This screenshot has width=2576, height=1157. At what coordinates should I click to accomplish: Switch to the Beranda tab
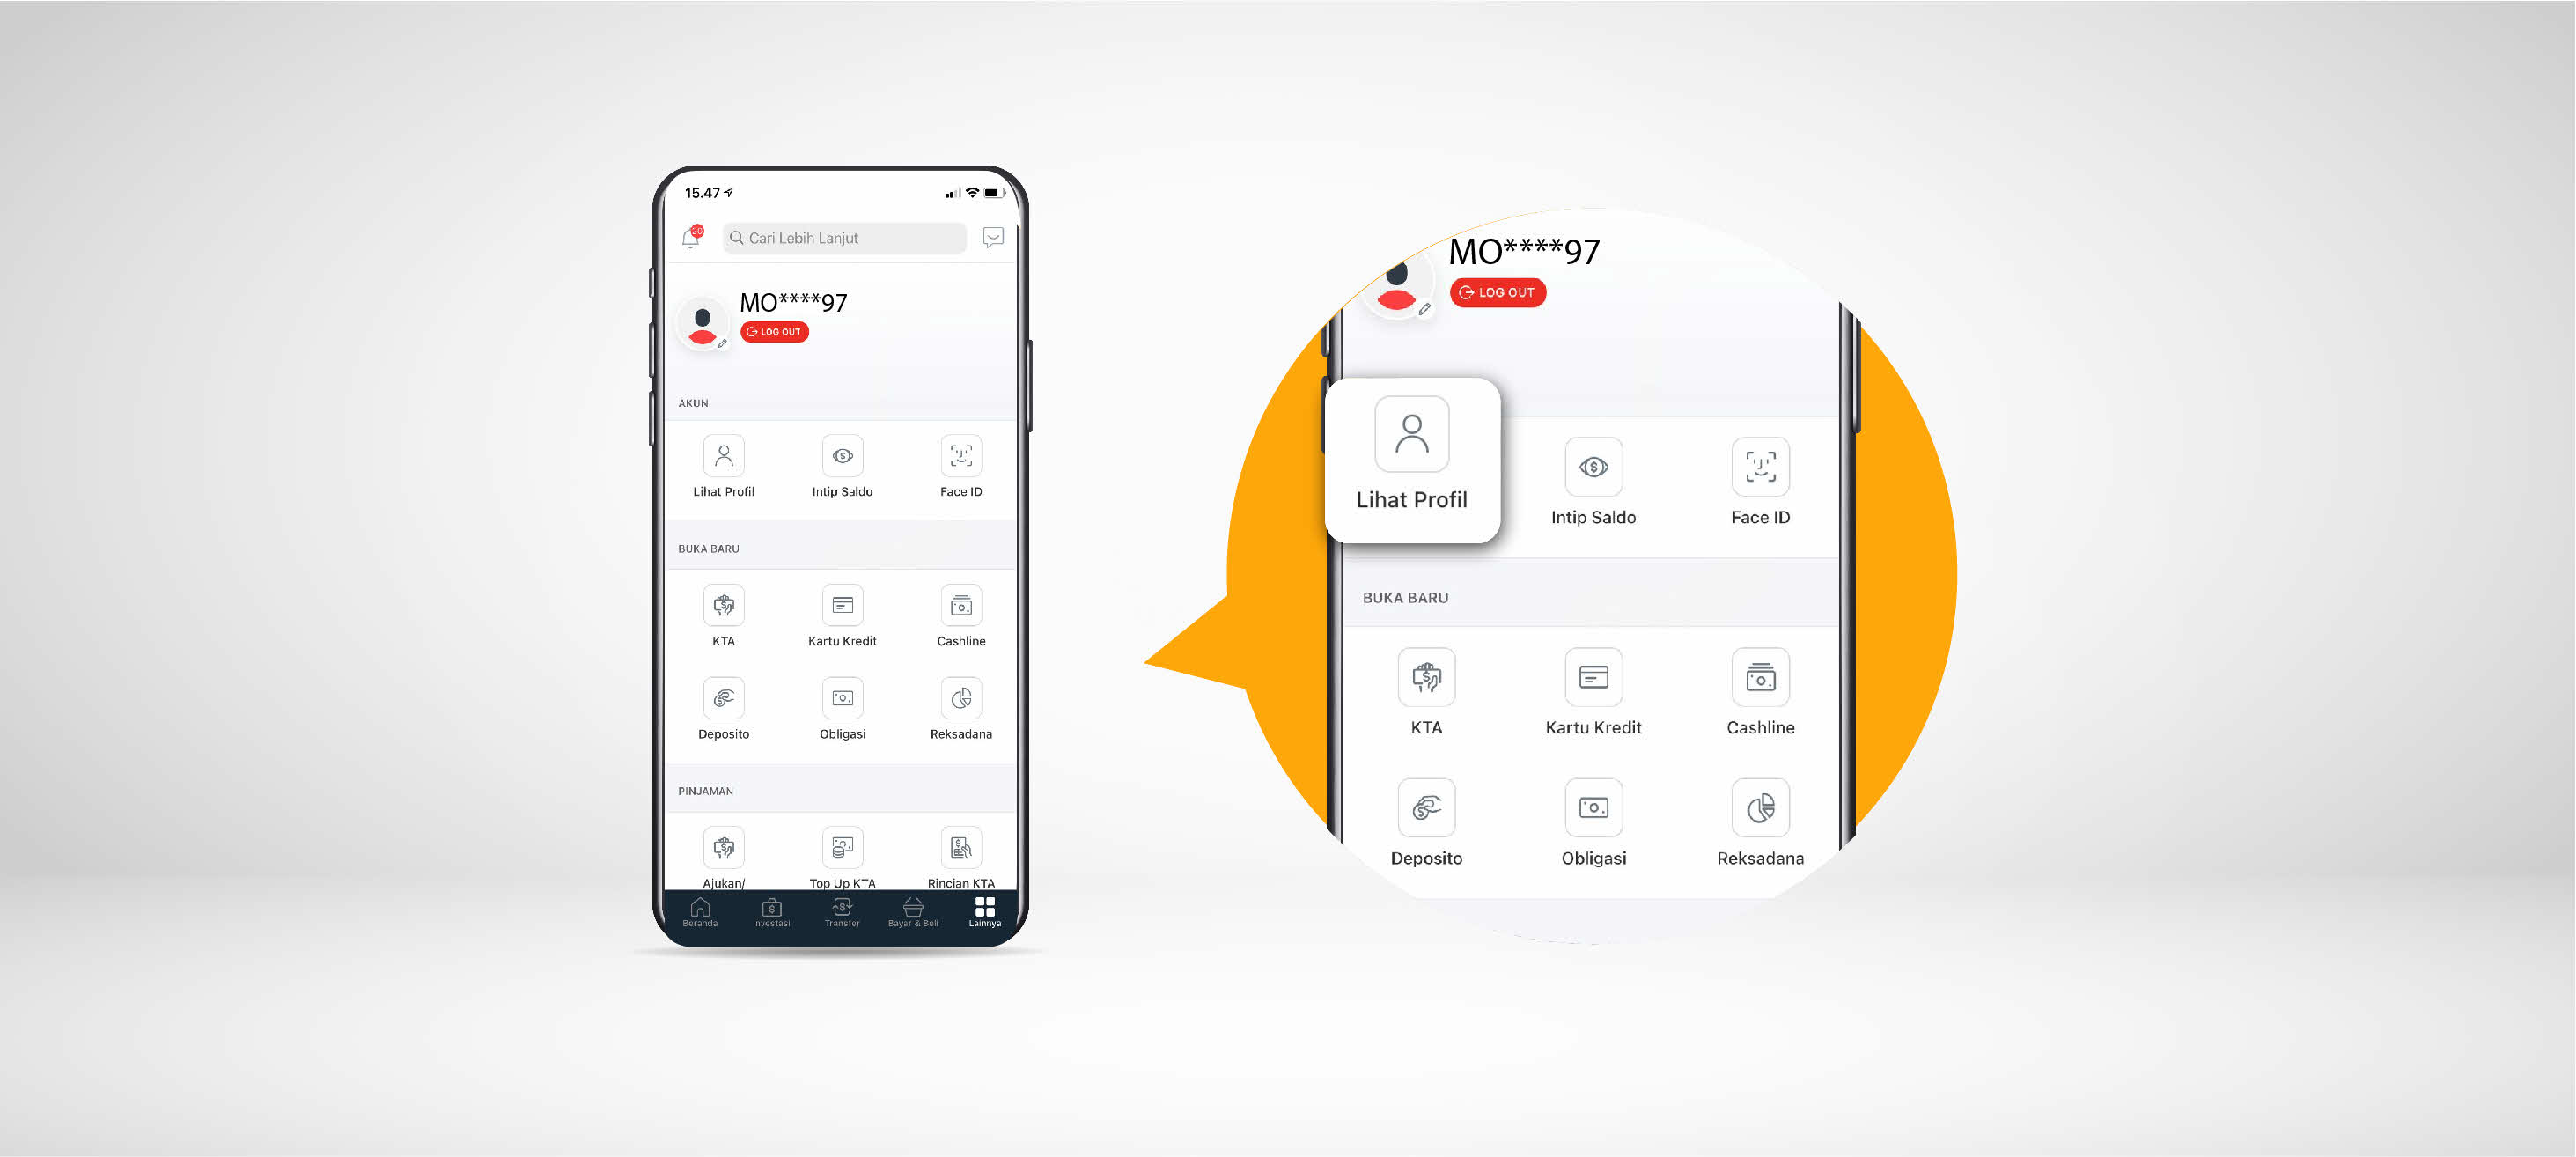point(695,920)
